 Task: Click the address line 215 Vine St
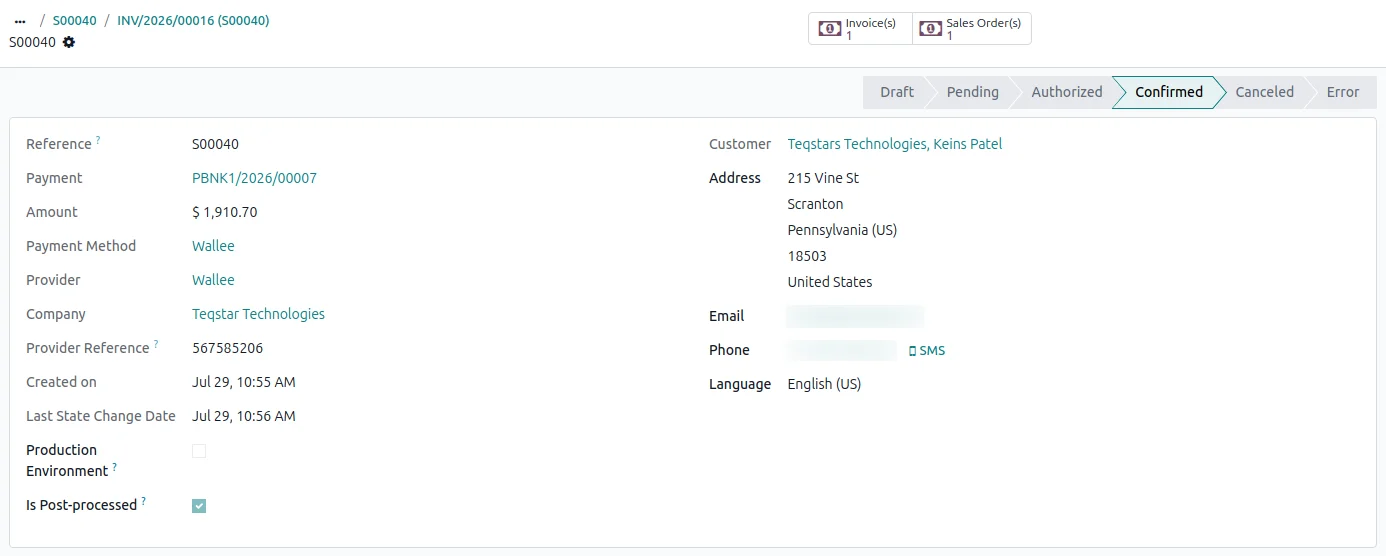tap(823, 178)
